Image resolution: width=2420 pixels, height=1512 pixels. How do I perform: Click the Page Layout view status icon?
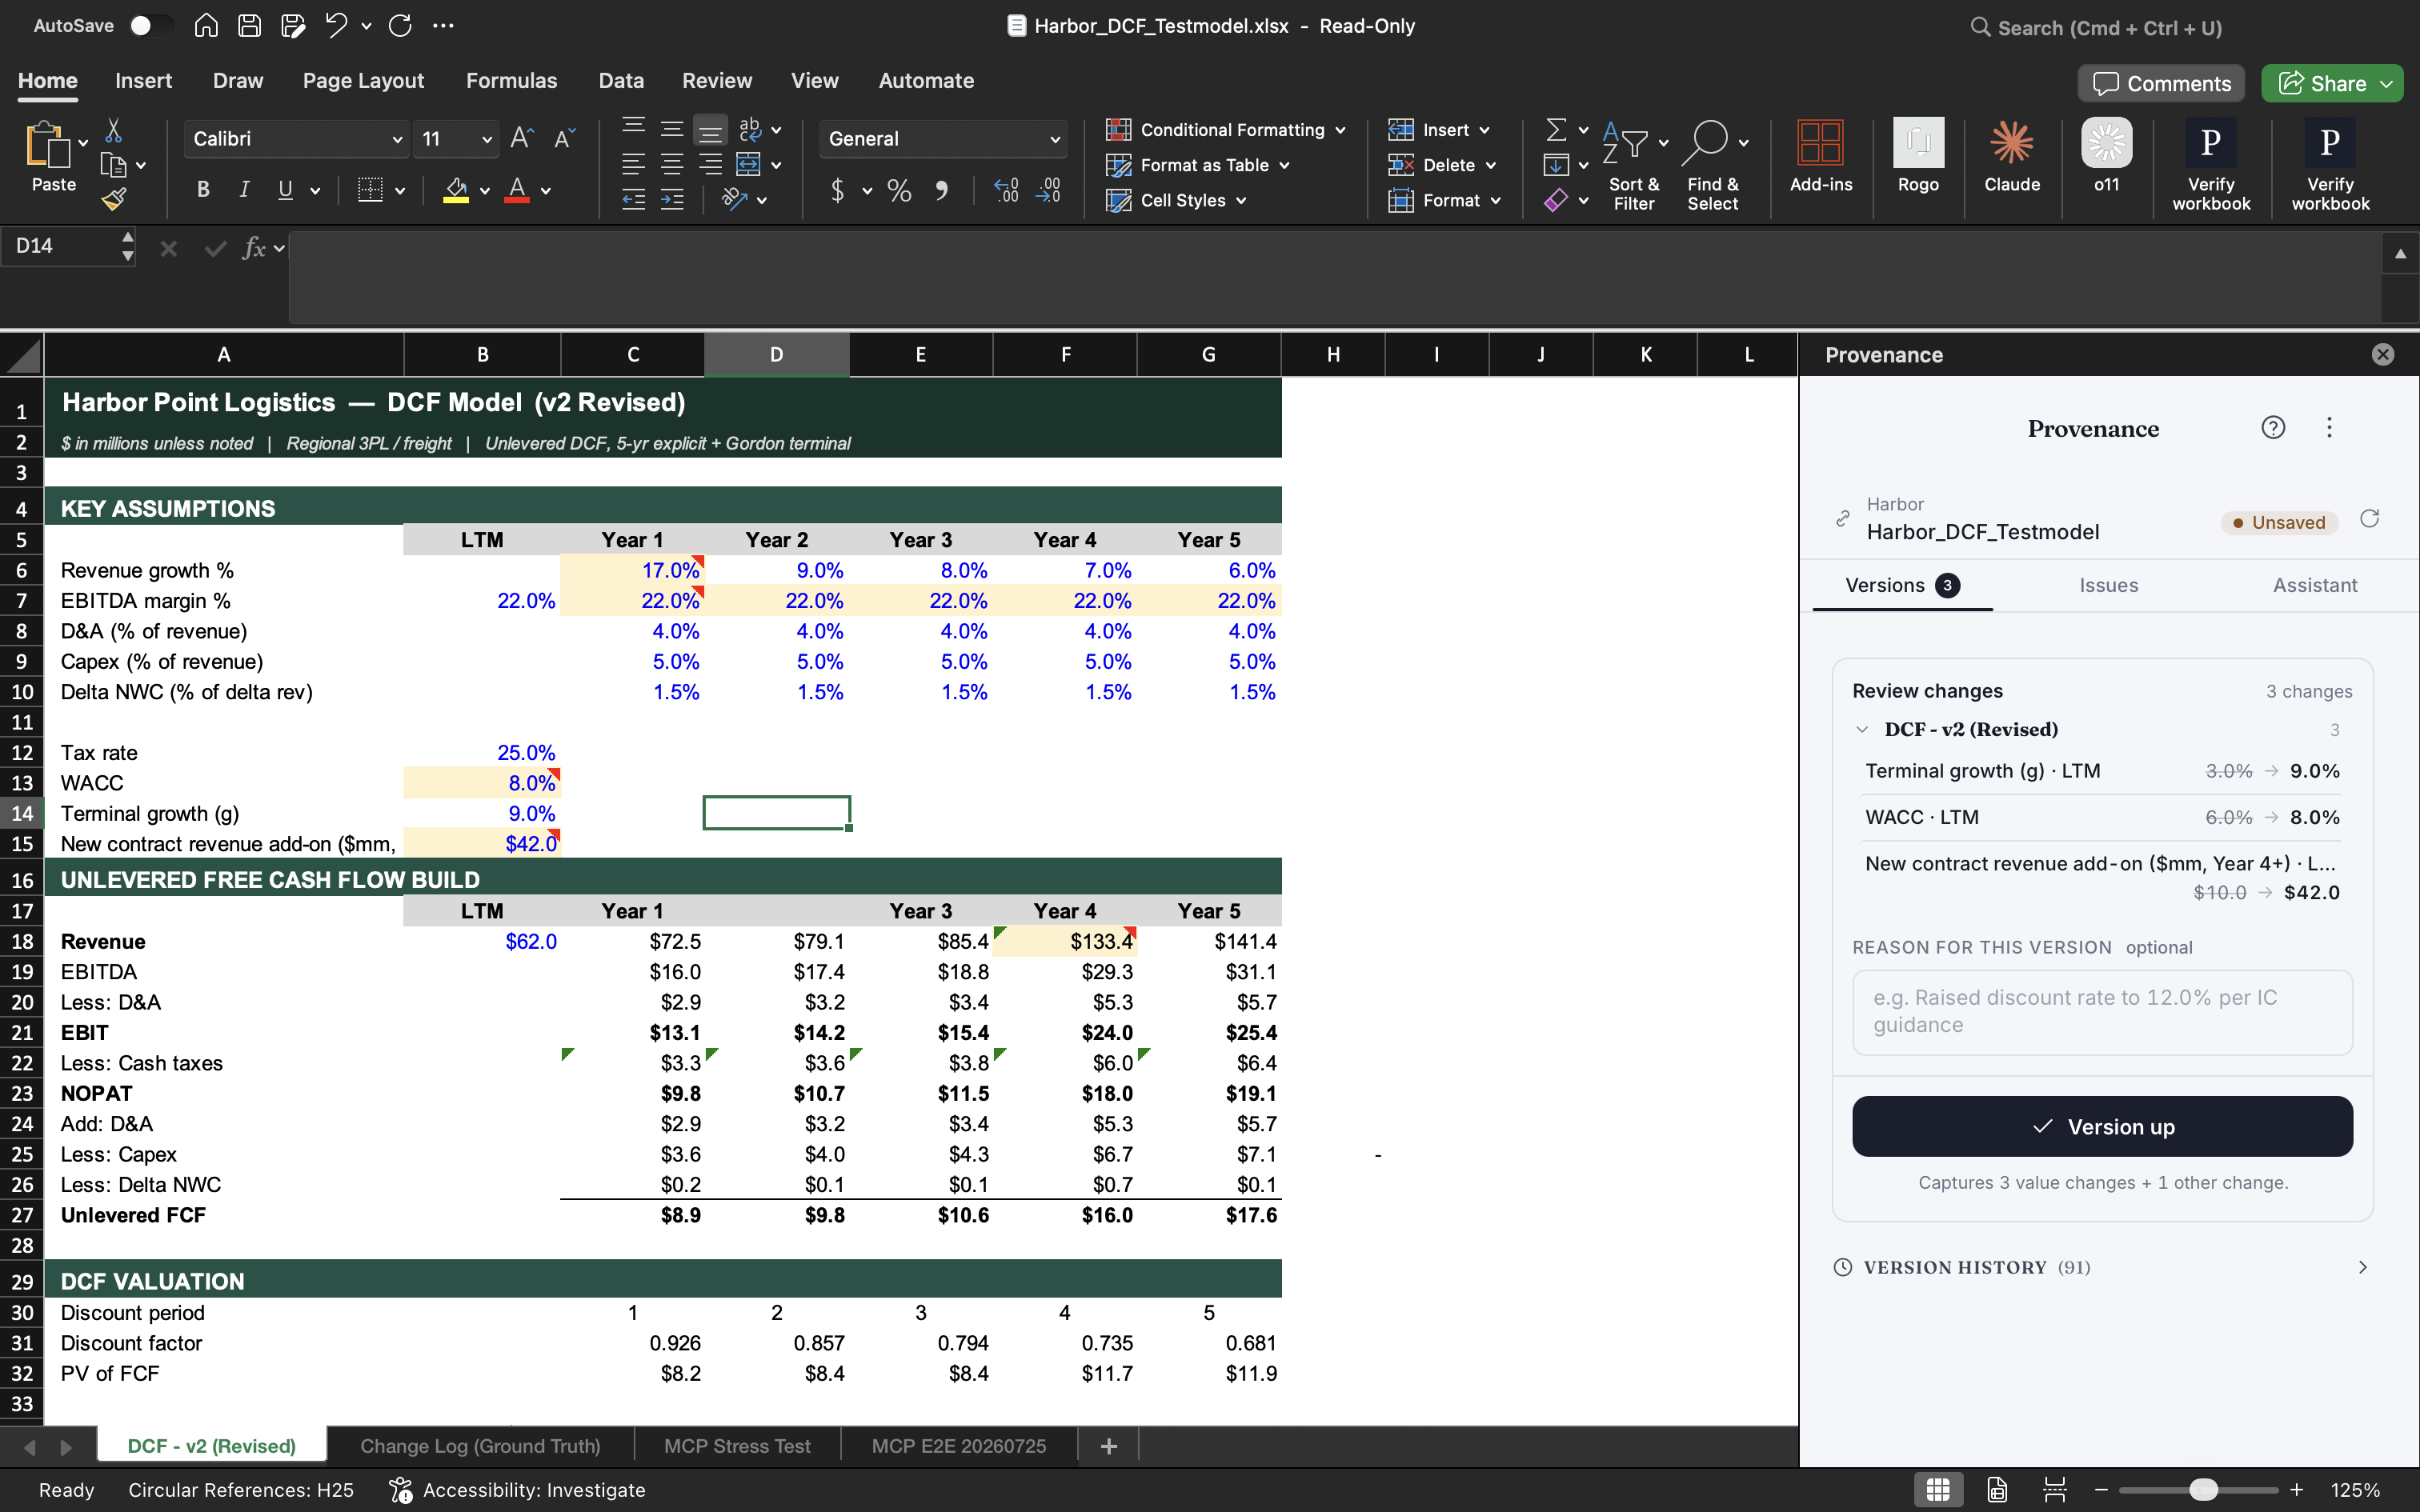click(1997, 1490)
